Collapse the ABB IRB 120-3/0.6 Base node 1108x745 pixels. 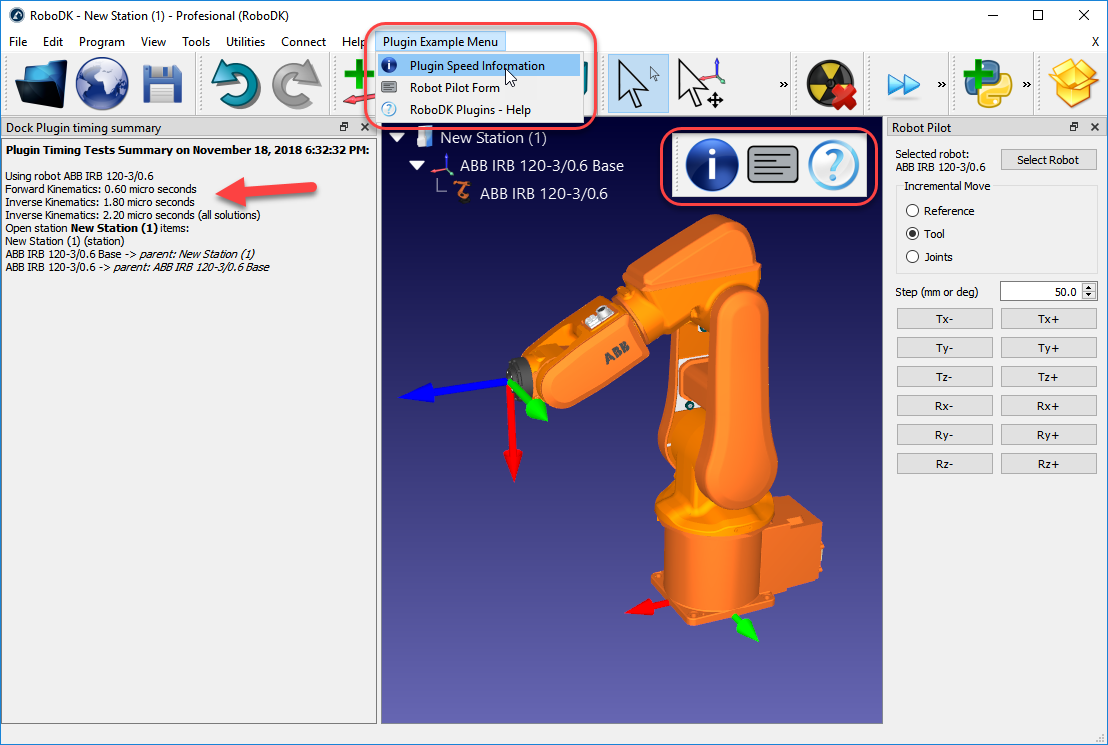[417, 165]
